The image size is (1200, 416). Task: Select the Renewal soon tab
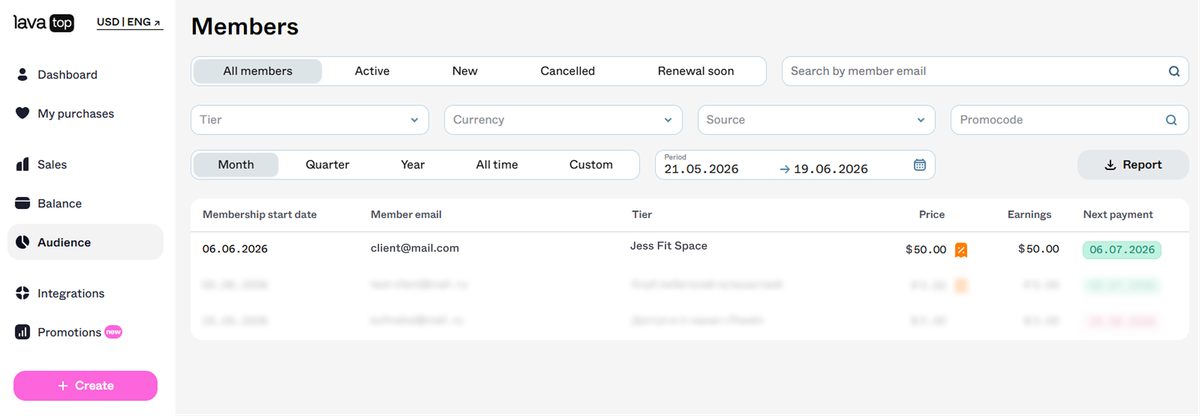696,71
